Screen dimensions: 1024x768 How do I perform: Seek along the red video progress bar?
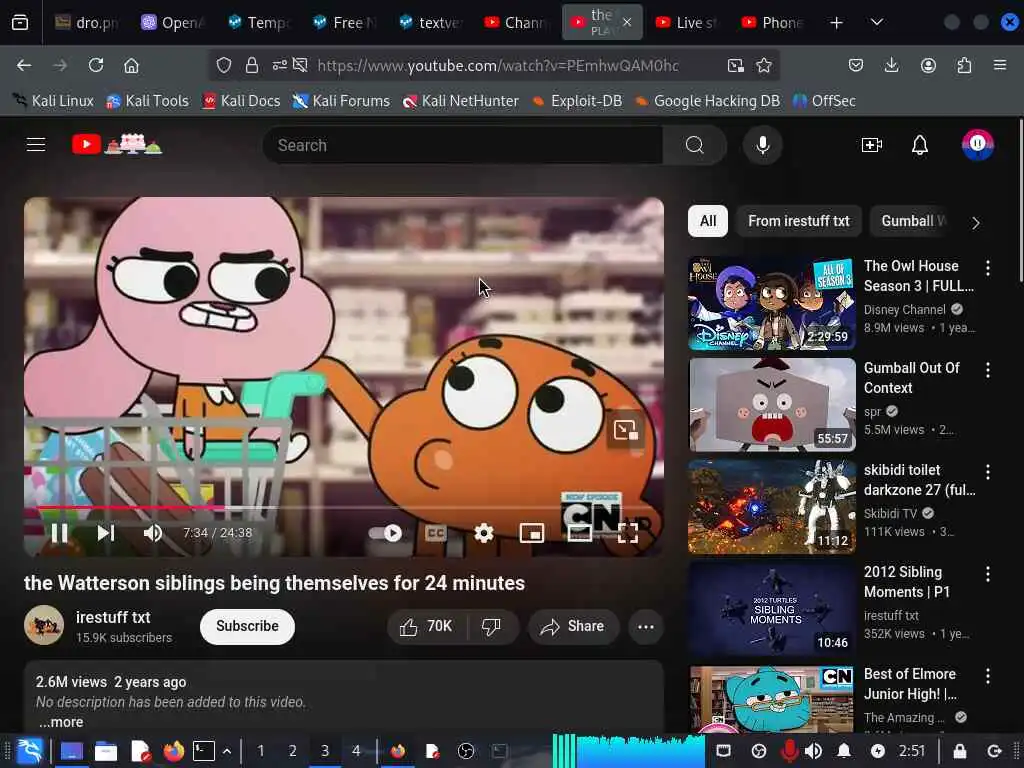pos(344,507)
